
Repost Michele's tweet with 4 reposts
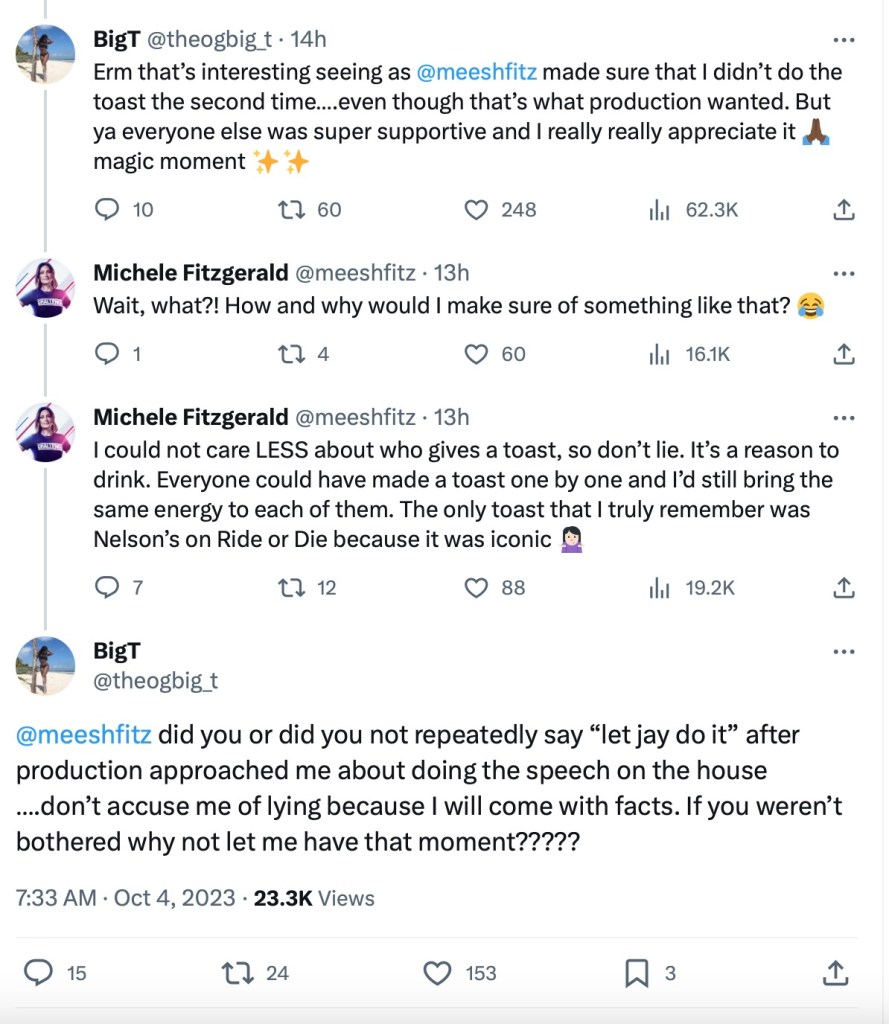click(291, 353)
